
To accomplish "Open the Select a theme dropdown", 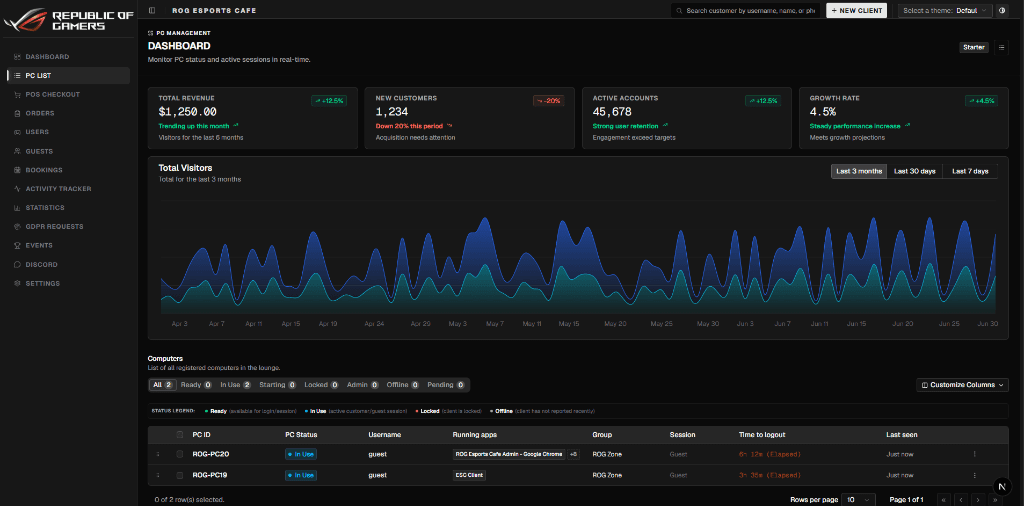I will pos(945,10).
